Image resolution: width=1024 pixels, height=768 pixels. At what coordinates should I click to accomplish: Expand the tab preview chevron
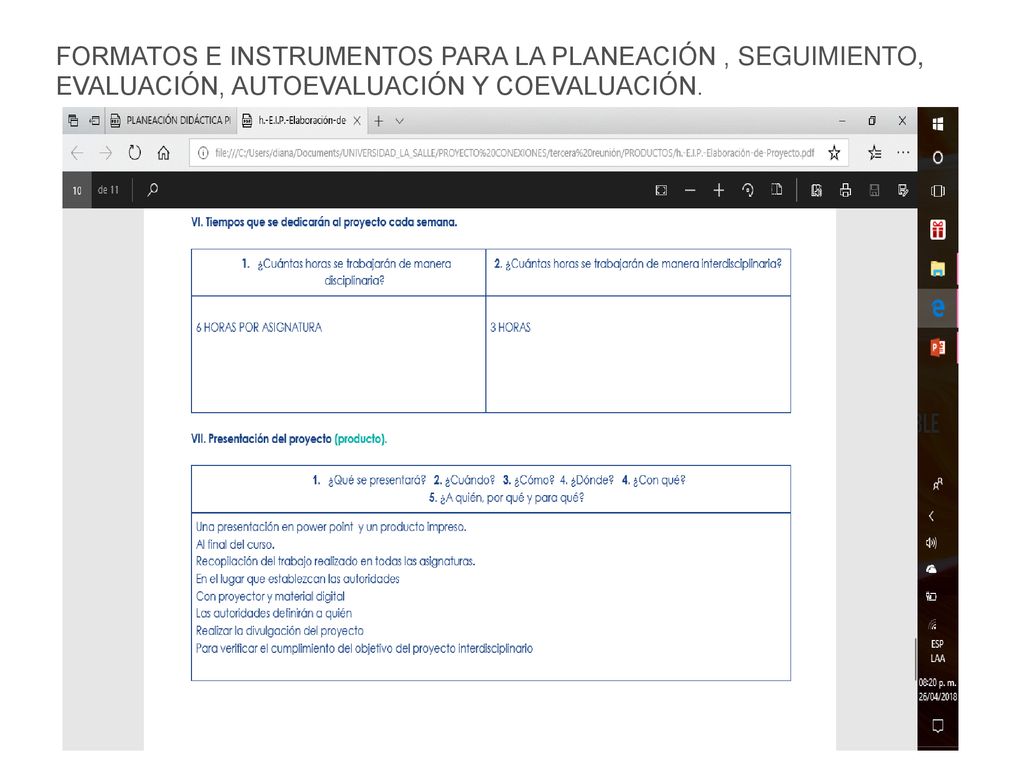pos(400,121)
